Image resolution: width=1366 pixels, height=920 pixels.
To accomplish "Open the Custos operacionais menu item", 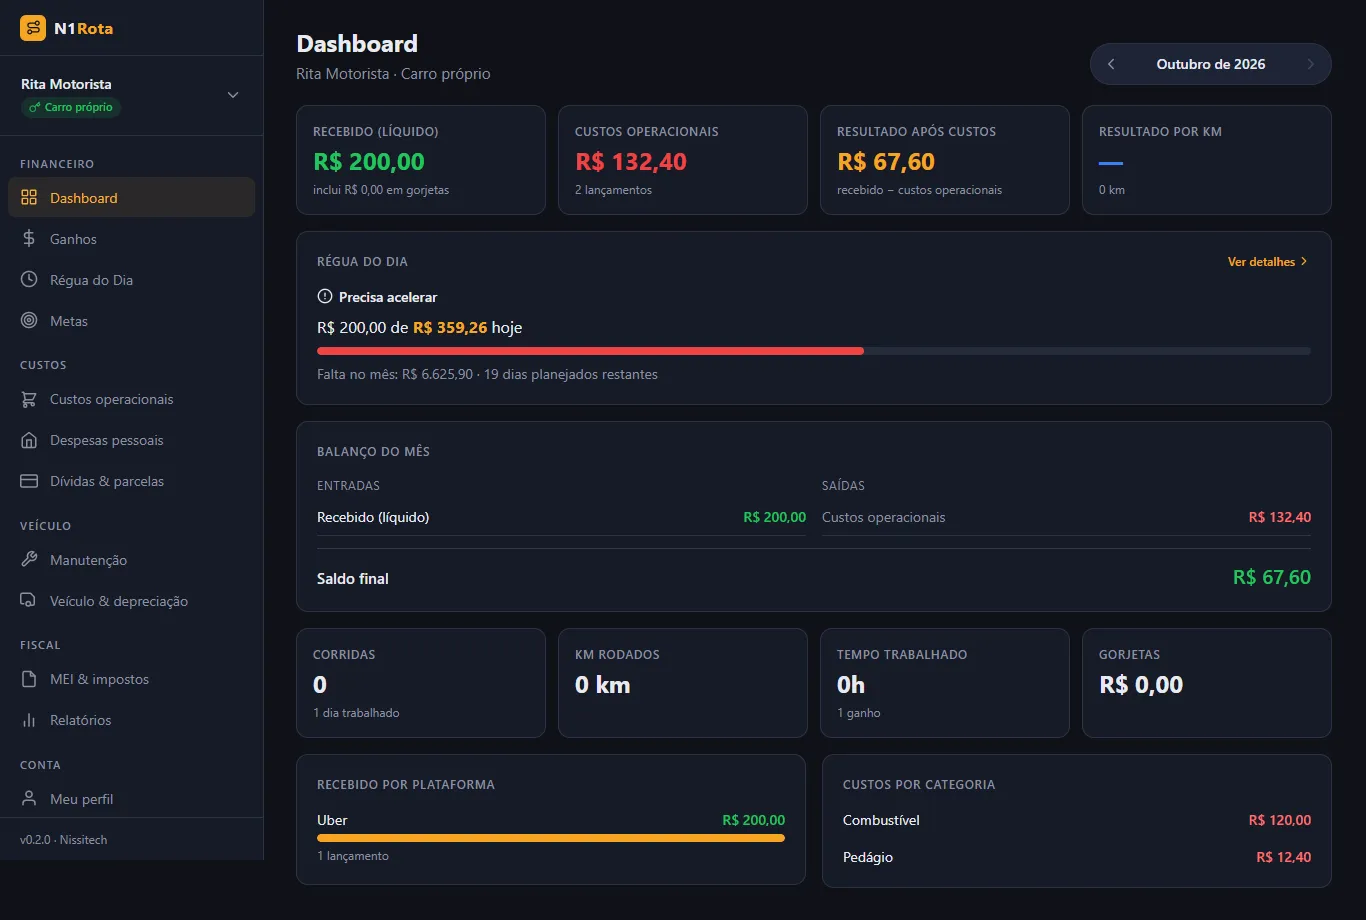I will 132,399.
